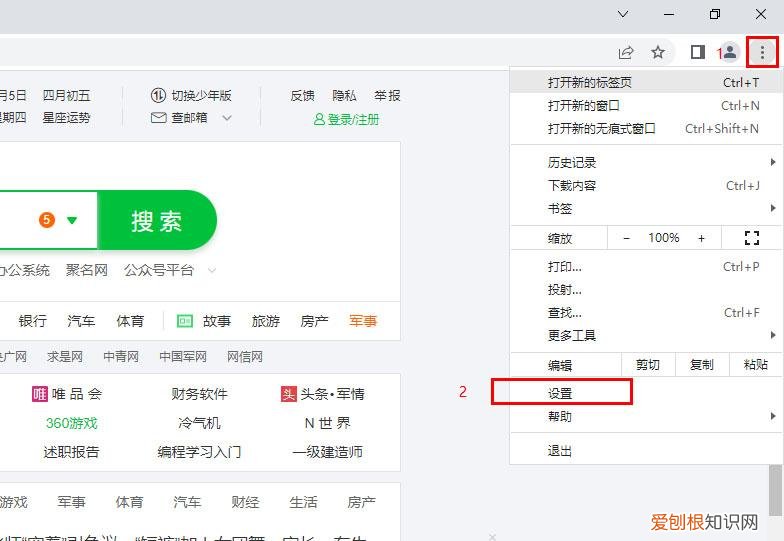Click the fullscreen icon in zoom row
The width and height of the screenshot is (784, 541).
(x=752, y=238)
